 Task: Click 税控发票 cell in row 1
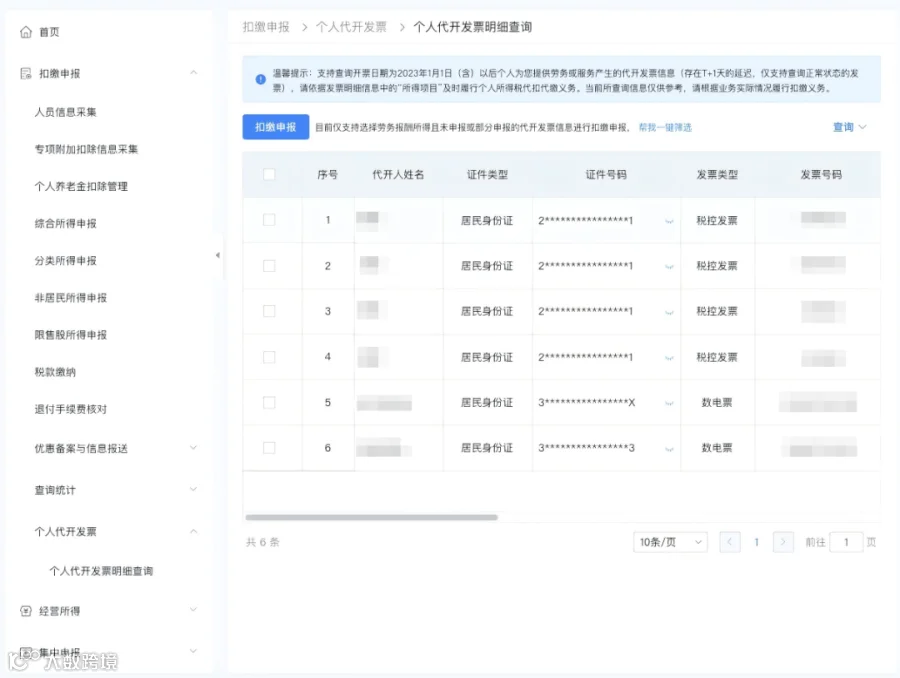tap(717, 220)
